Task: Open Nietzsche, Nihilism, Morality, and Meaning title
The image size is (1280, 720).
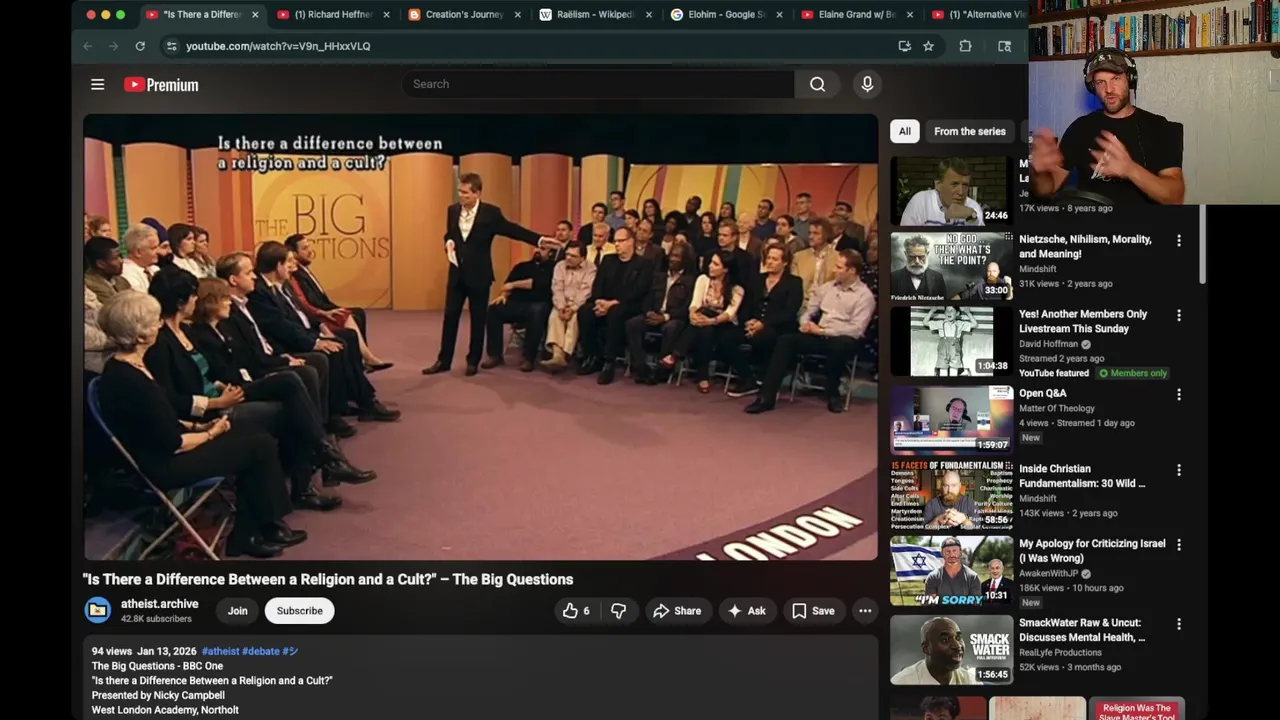Action: [x=1085, y=247]
